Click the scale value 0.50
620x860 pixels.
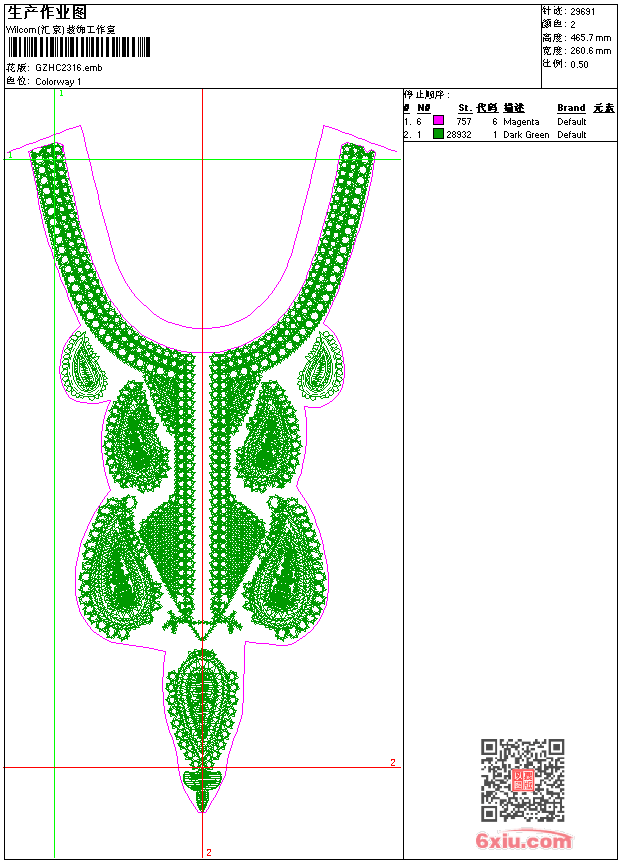tap(579, 64)
